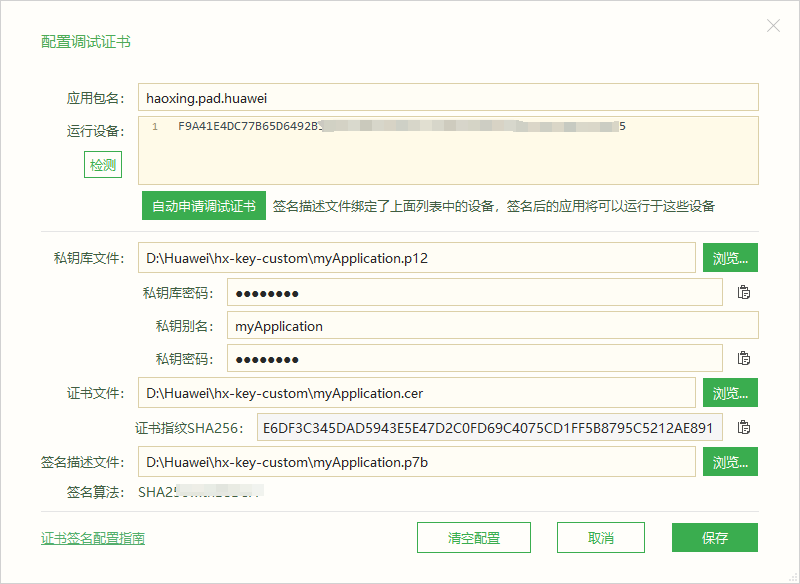The width and height of the screenshot is (800, 584).
Task: Click 保存 to save the configuration
Action: [x=714, y=537]
